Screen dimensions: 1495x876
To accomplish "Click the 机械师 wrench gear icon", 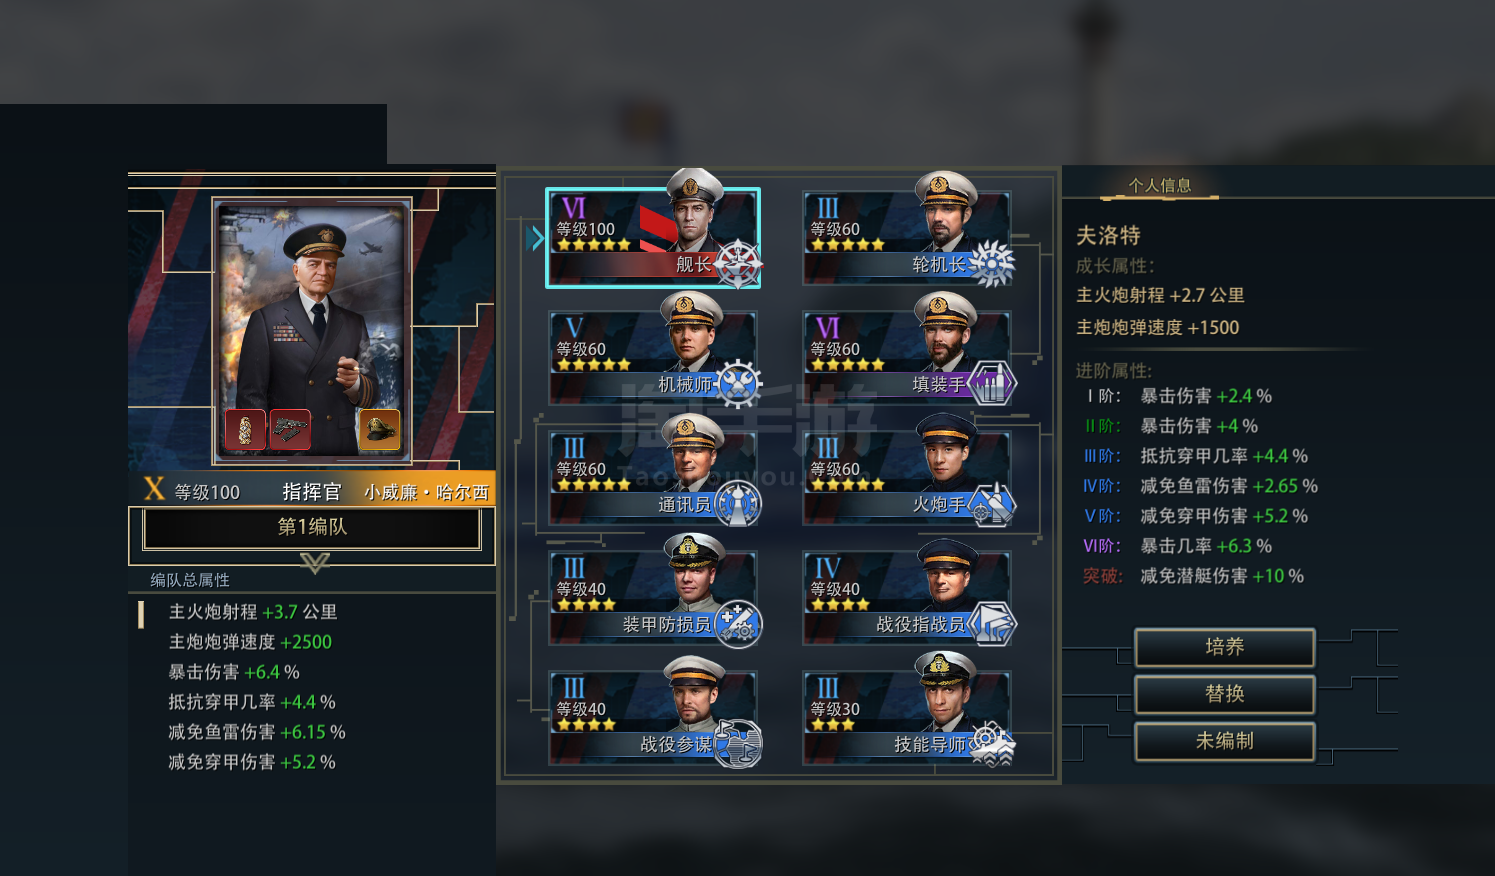I will 738,384.
